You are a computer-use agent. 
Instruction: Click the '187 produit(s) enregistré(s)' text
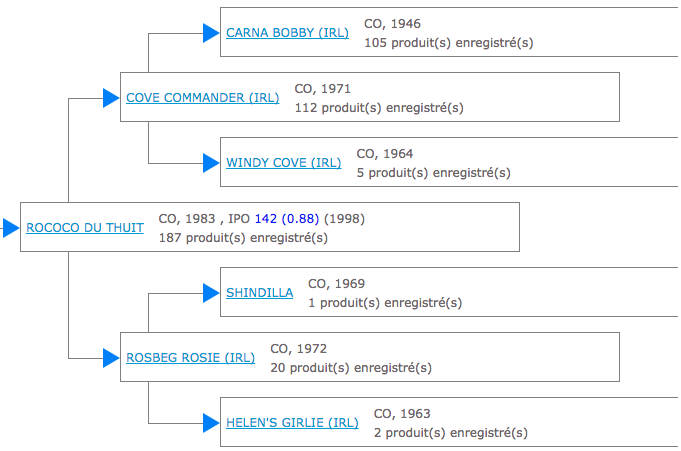[x=243, y=238]
